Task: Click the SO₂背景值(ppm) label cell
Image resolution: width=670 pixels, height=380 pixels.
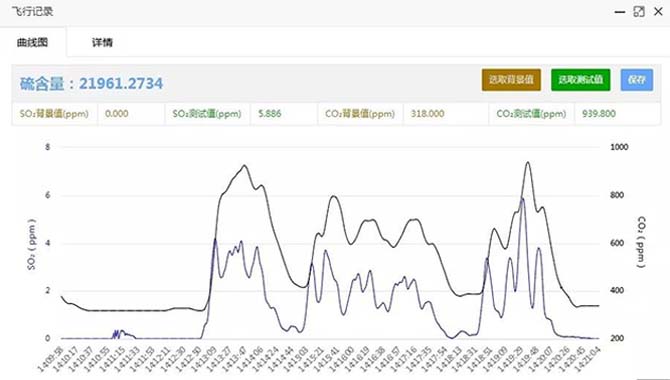Action: (55, 114)
